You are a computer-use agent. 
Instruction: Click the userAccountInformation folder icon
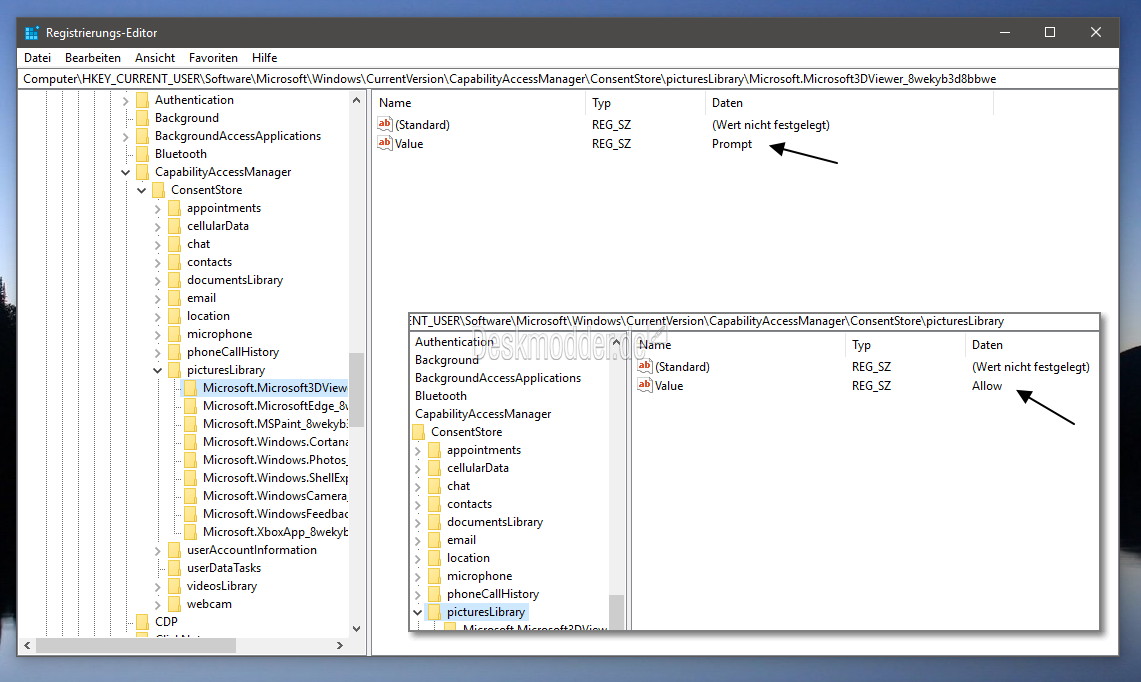tap(175, 550)
